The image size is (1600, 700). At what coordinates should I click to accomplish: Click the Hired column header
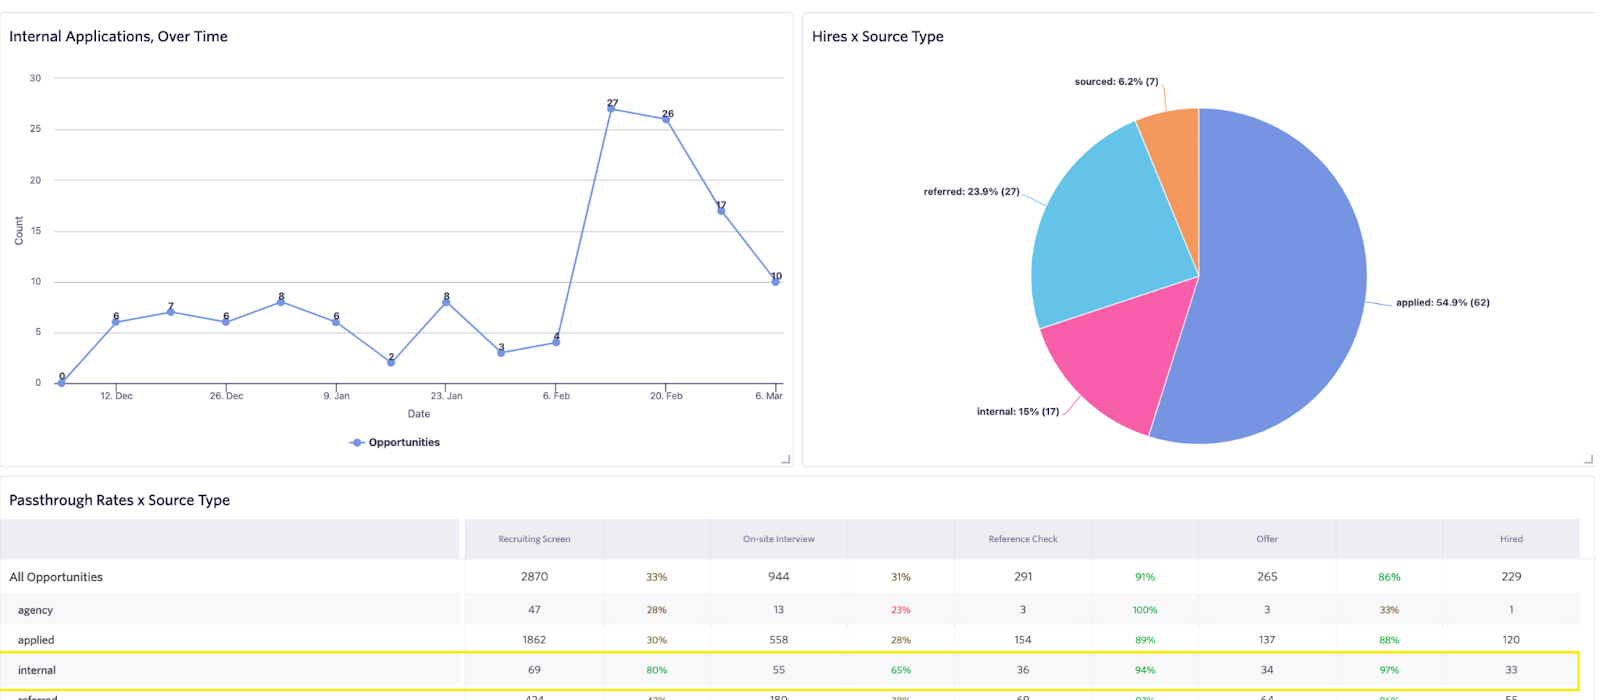(1510, 539)
